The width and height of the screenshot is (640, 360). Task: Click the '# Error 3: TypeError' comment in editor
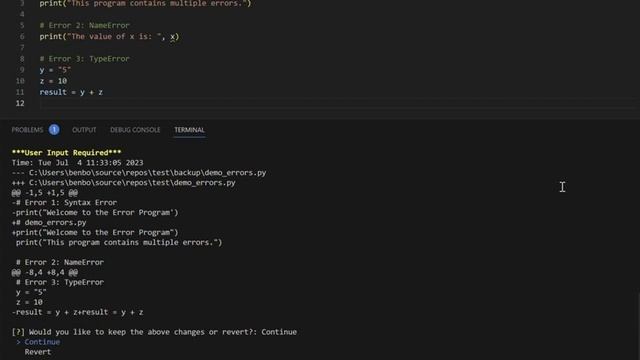point(84,59)
